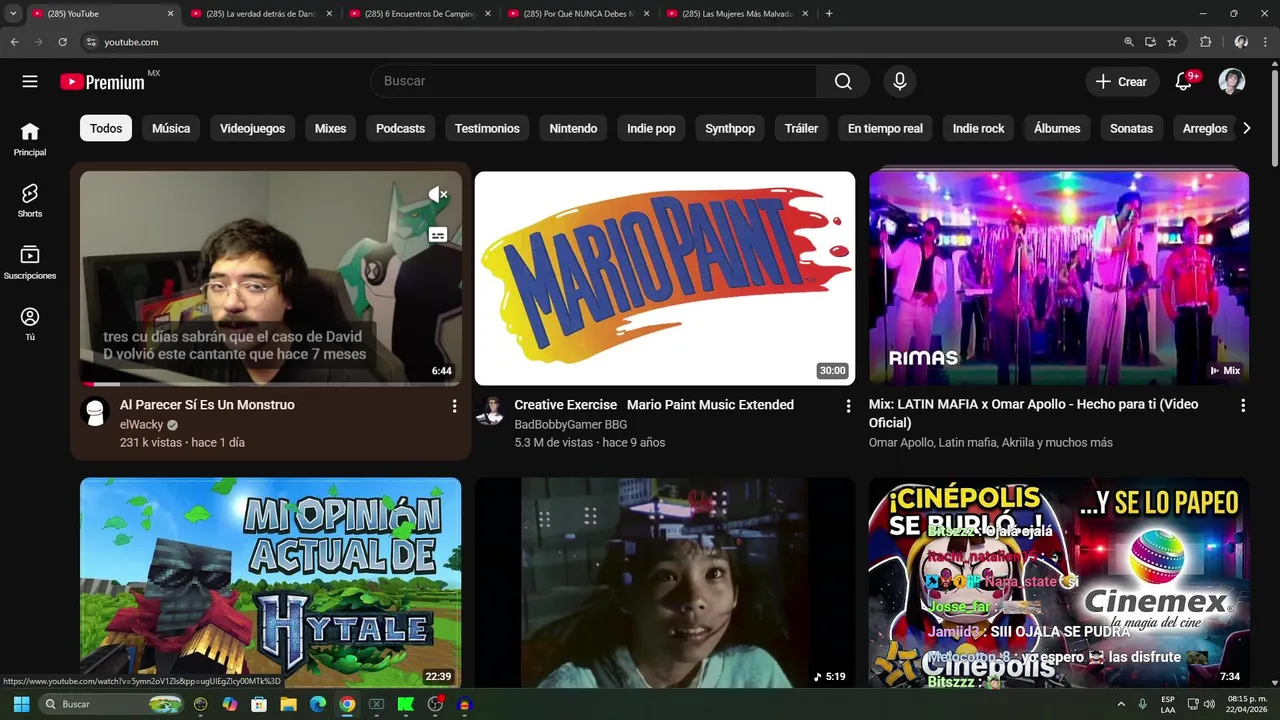This screenshot has width=1280, height=720.
Task: Click the Windows taskbar Buscar box
Action: 112,704
